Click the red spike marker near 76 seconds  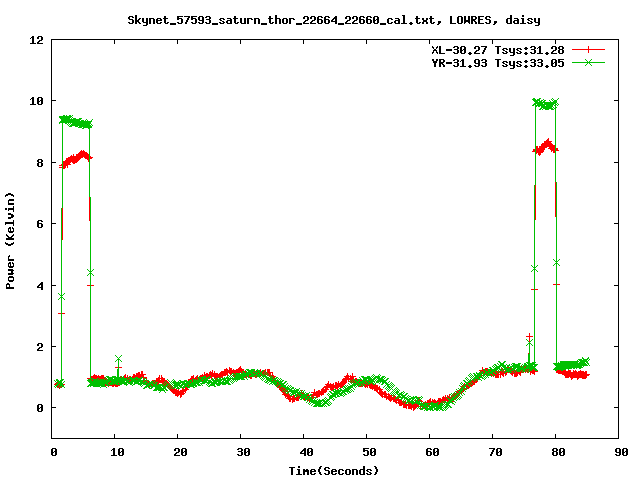coord(529,337)
